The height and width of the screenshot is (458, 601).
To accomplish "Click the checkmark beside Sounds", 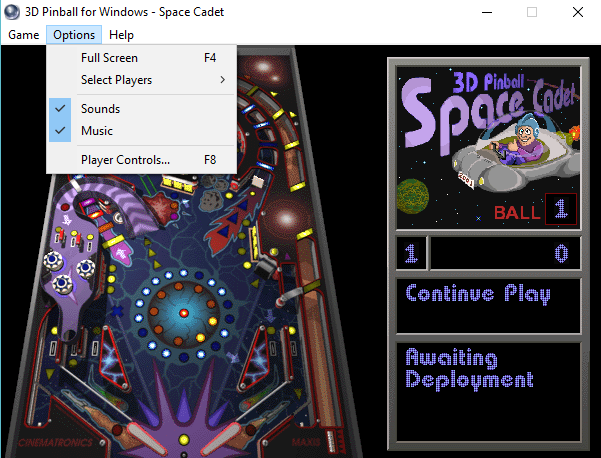I will point(60,109).
